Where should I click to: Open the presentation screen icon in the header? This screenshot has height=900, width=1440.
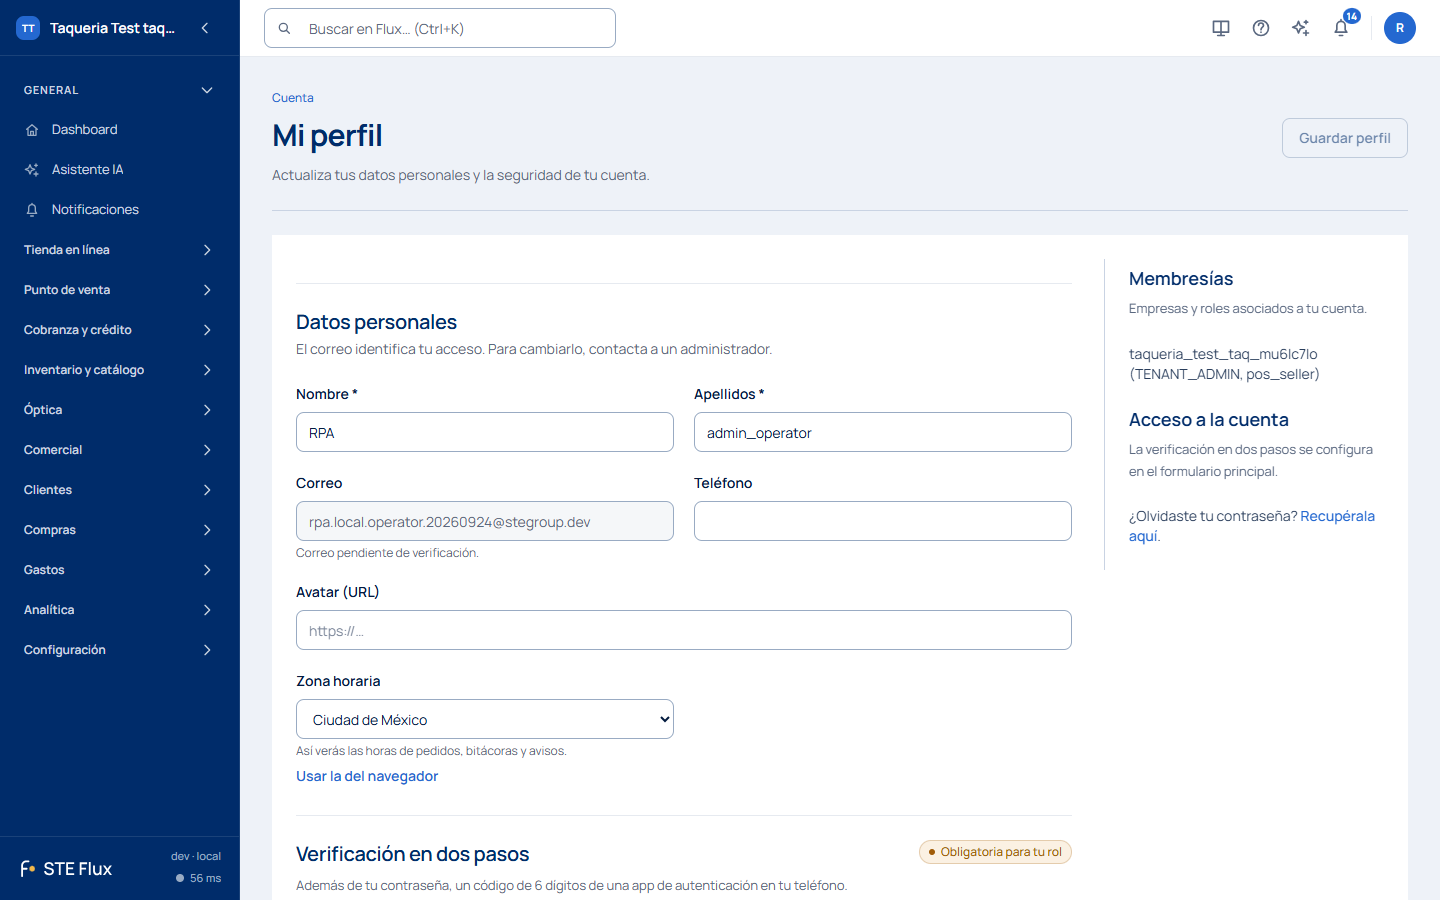(x=1221, y=28)
